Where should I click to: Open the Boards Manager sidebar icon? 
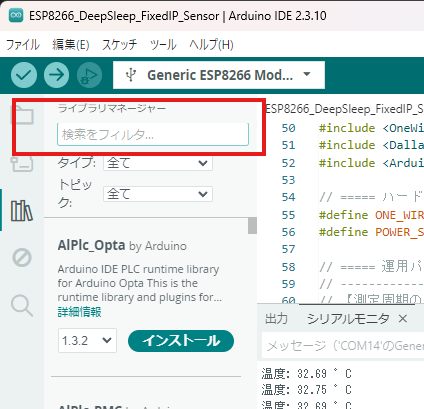[x=22, y=163]
